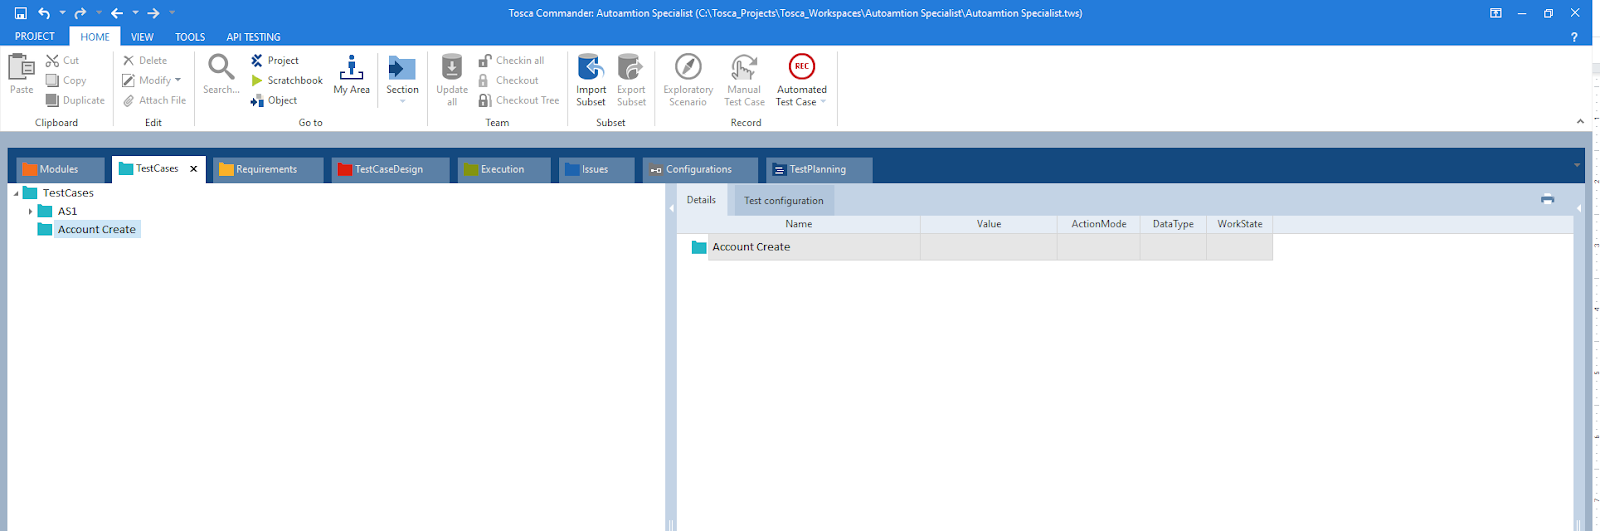Open the PROJECT menu
The image size is (1600, 531).
click(35, 36)
